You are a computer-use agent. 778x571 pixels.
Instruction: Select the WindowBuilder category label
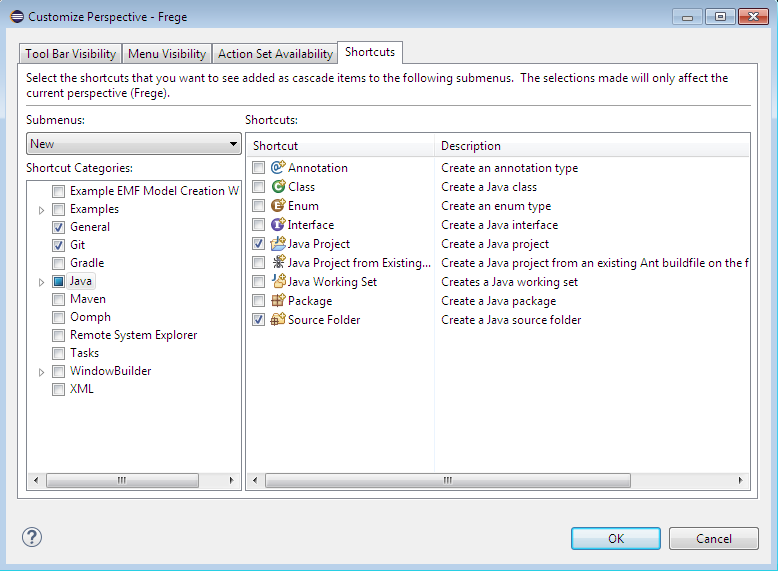(x=111, y=371)
